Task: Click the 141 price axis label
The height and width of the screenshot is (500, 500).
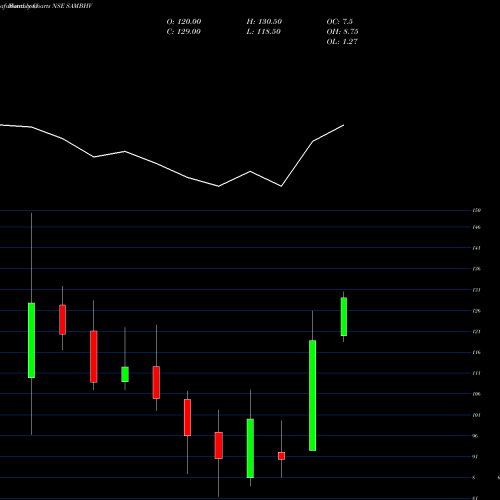Action: tap(476, 248)
